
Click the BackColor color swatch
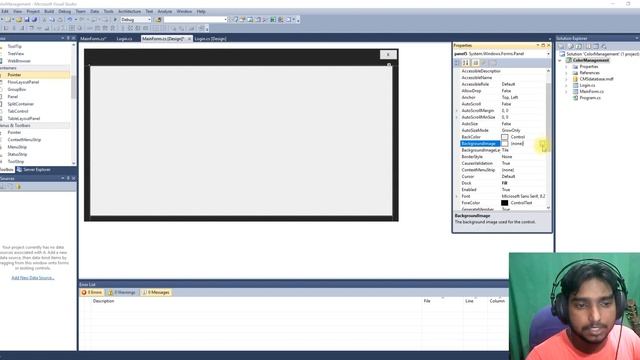pos(504,137)
